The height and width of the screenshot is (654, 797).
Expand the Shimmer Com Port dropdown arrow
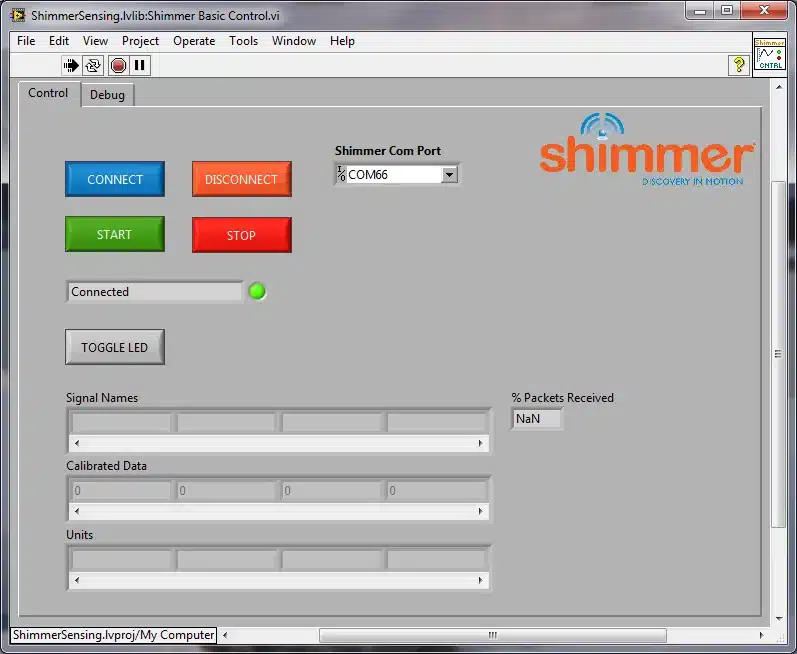[449, 175]
